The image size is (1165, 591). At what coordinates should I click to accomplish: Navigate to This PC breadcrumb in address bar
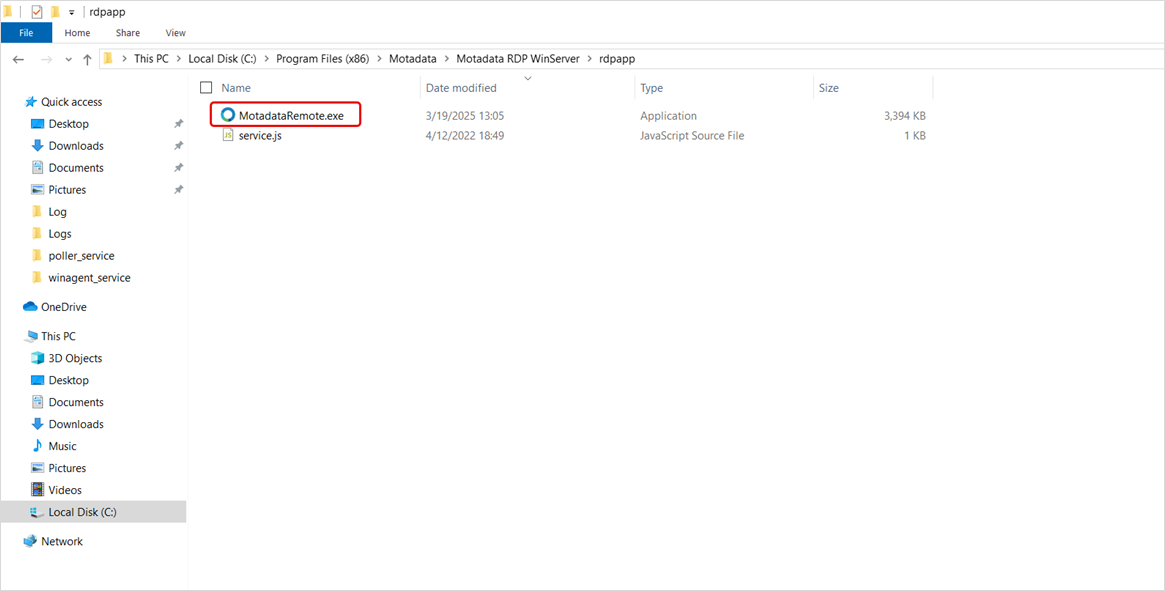point(152,59)
